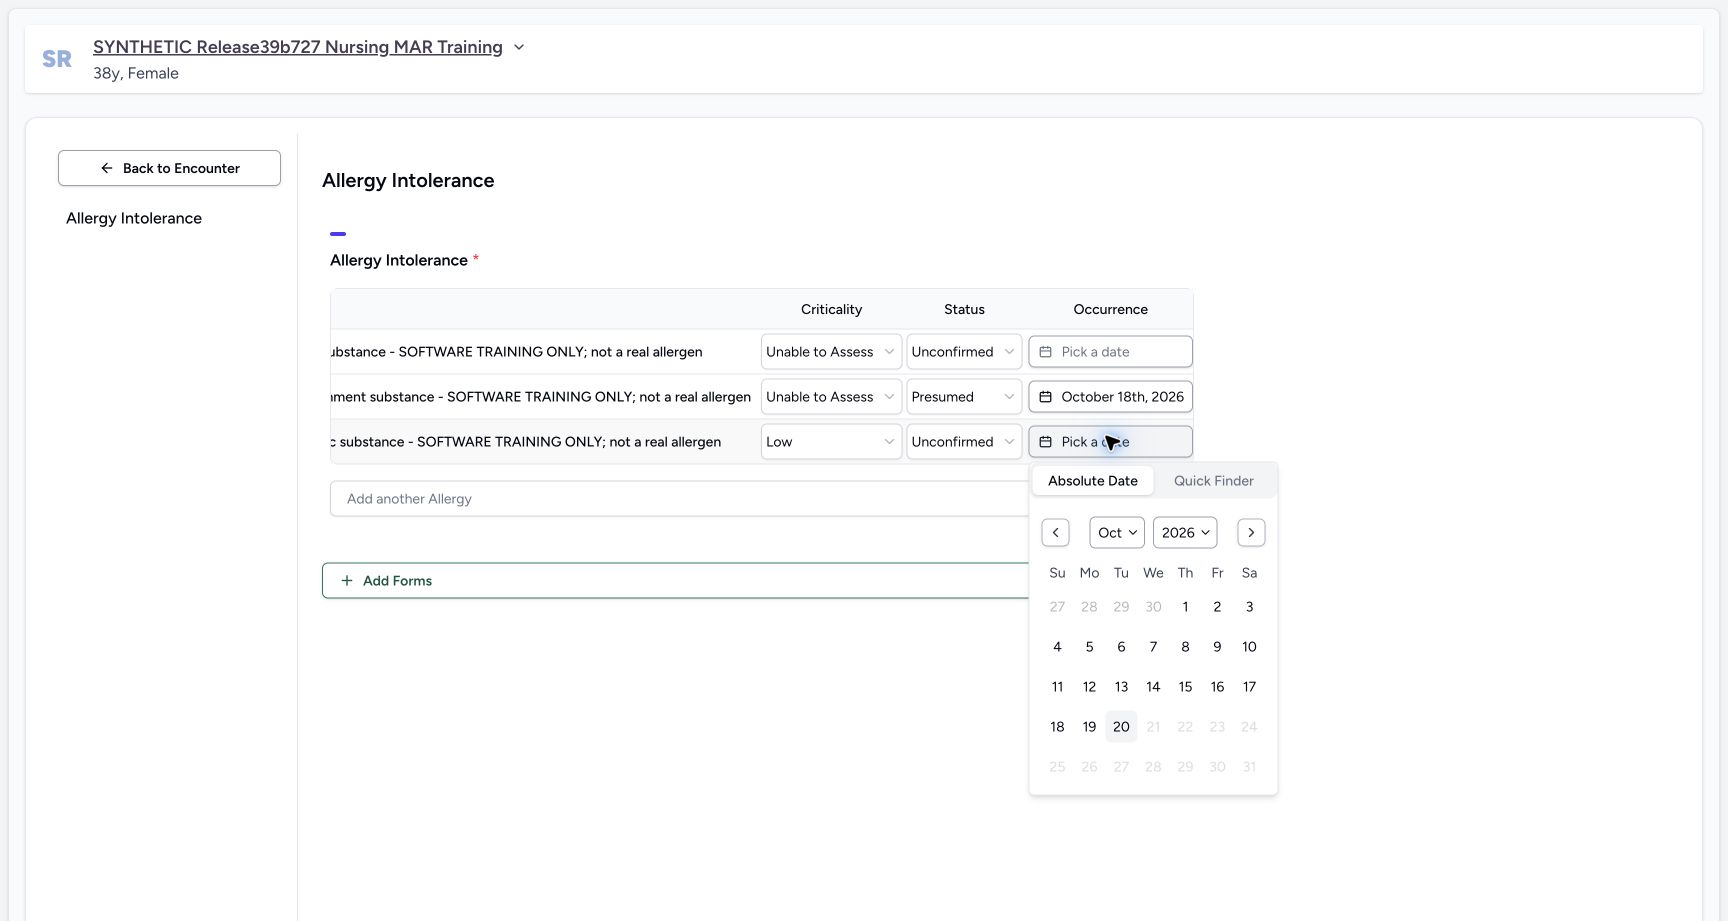The height and width of the screenshot is (921, 1728).
Task: Go to next month in calendar
Action: [1251, 533]
